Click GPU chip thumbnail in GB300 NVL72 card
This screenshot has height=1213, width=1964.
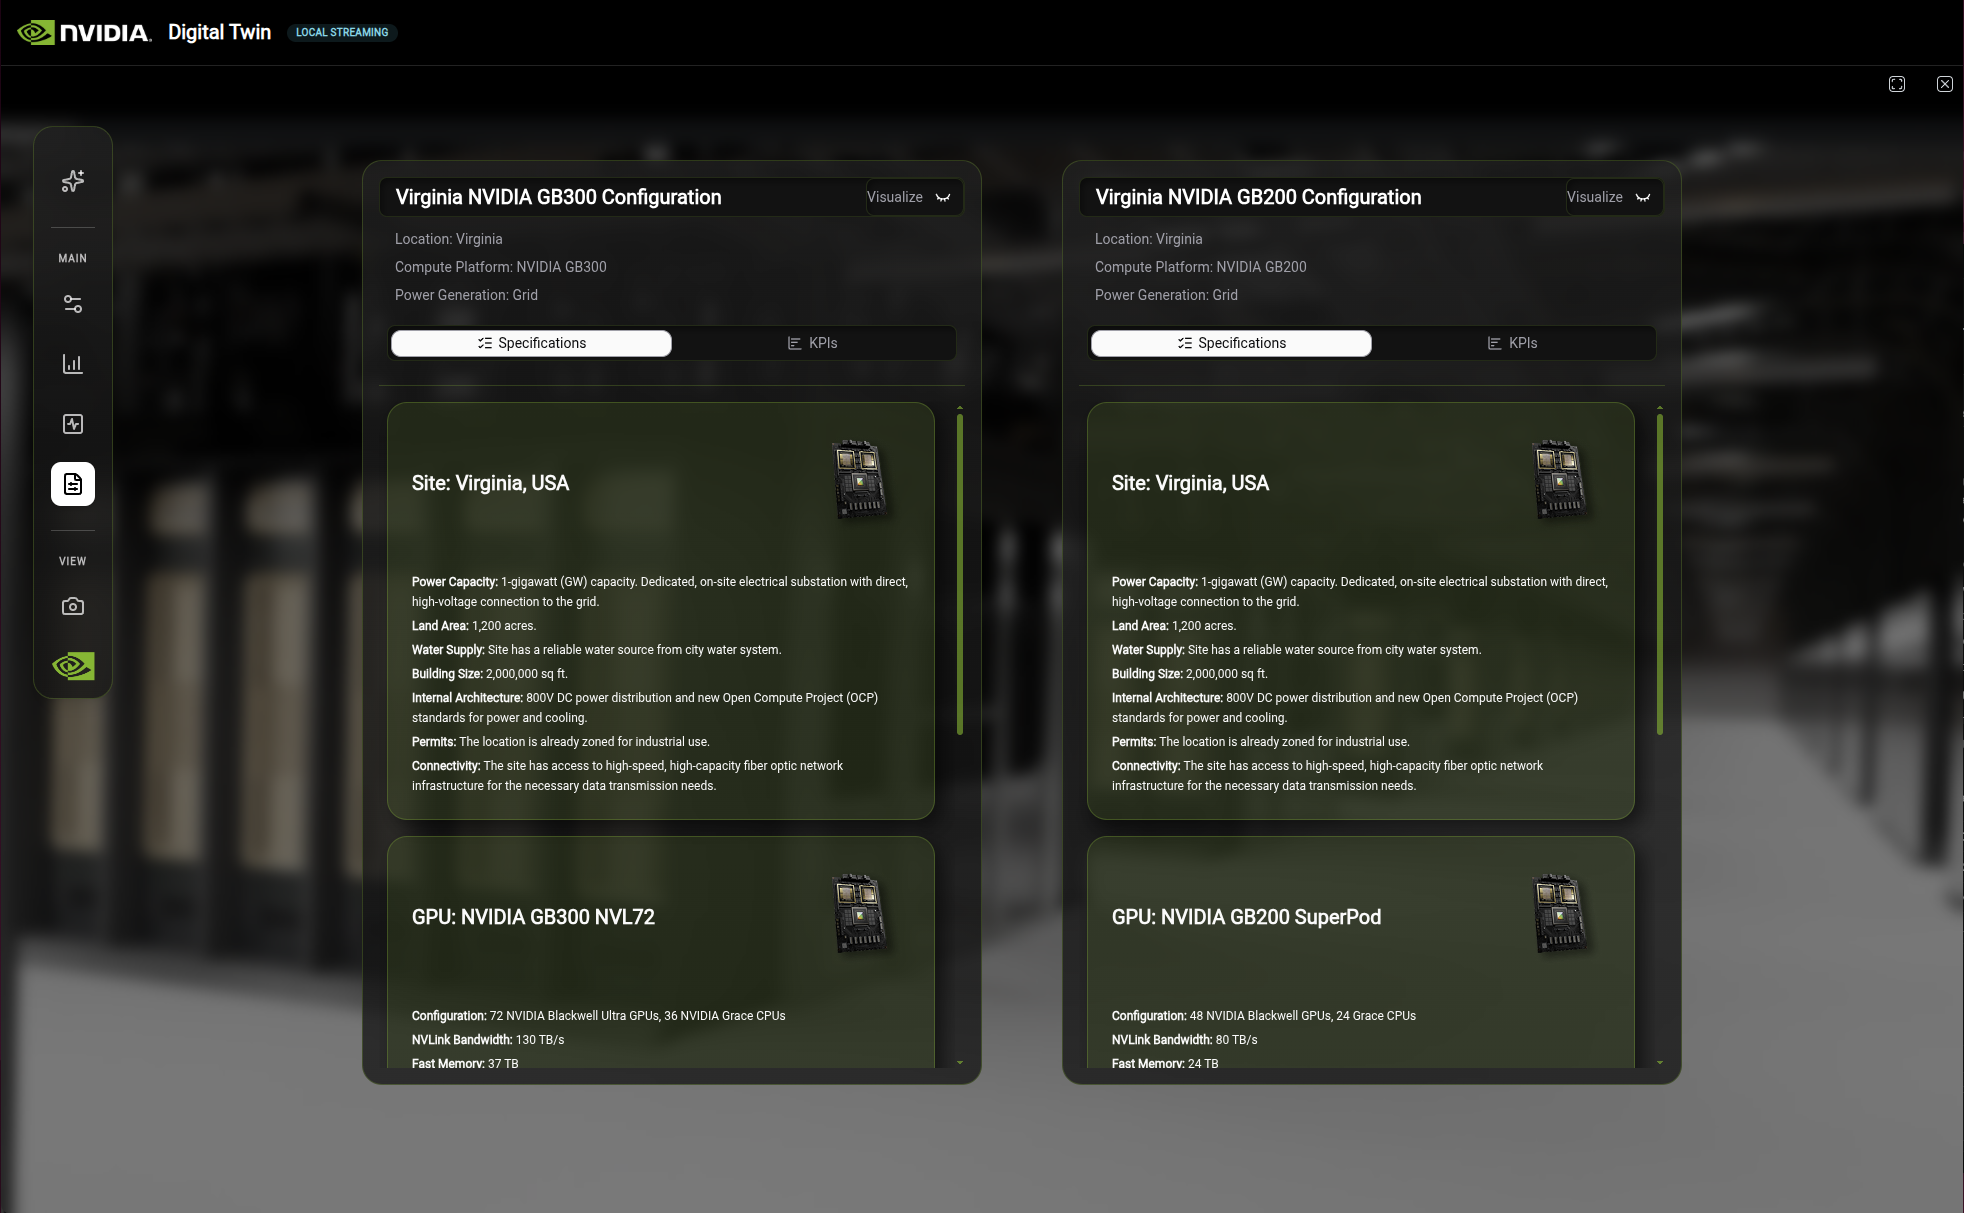[x=859, y=914]
